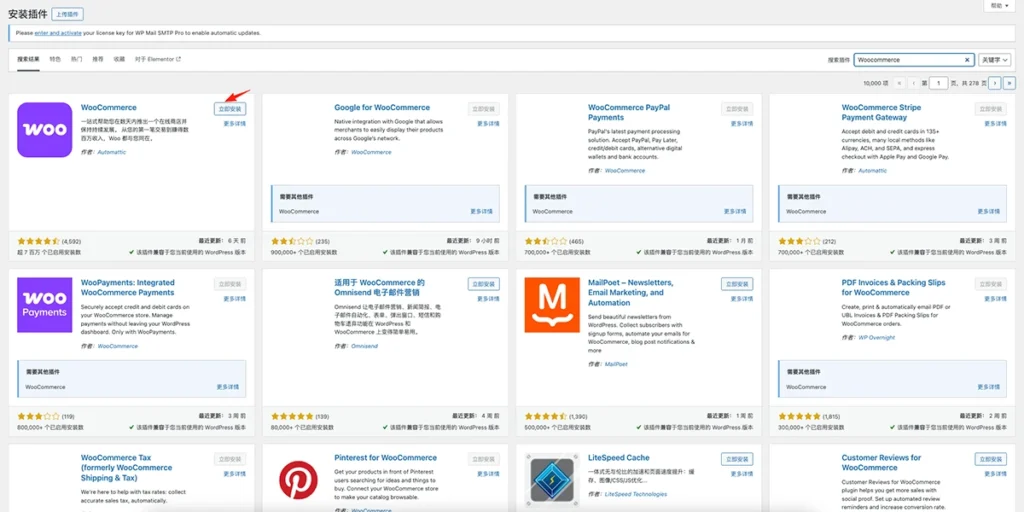Open the LiteSpeed Cache title link
Viewport: 1024px width, 512px height.
(x=618, y=458)
